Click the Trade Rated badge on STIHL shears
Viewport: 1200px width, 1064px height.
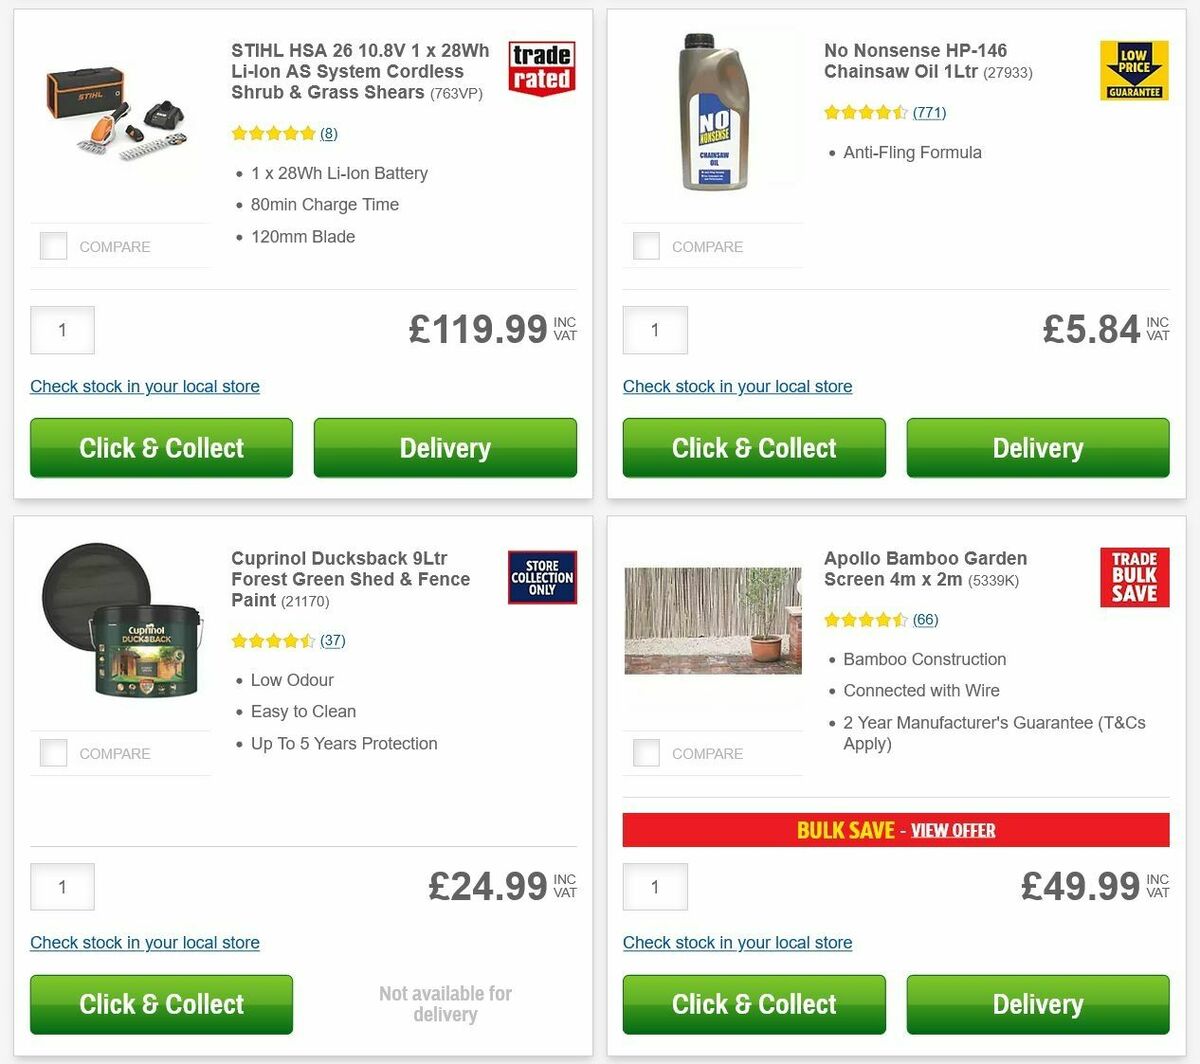click(541, 68)
